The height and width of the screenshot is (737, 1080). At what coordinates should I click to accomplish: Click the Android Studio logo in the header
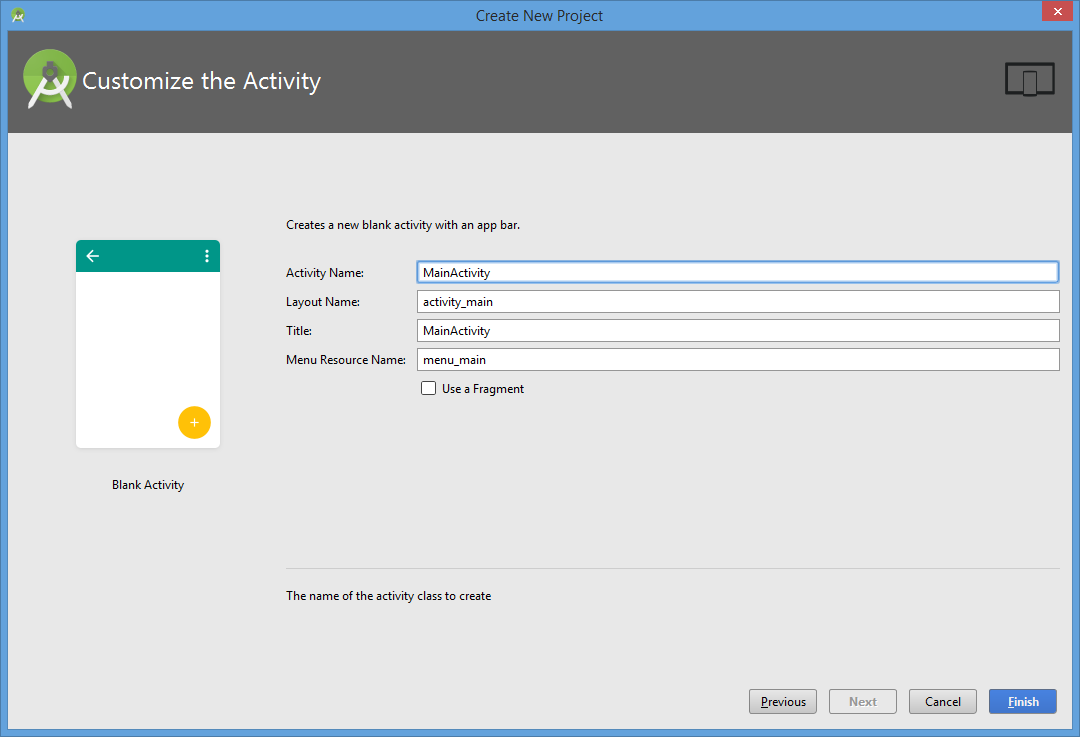pyautogui.click(x=50, y=79)
